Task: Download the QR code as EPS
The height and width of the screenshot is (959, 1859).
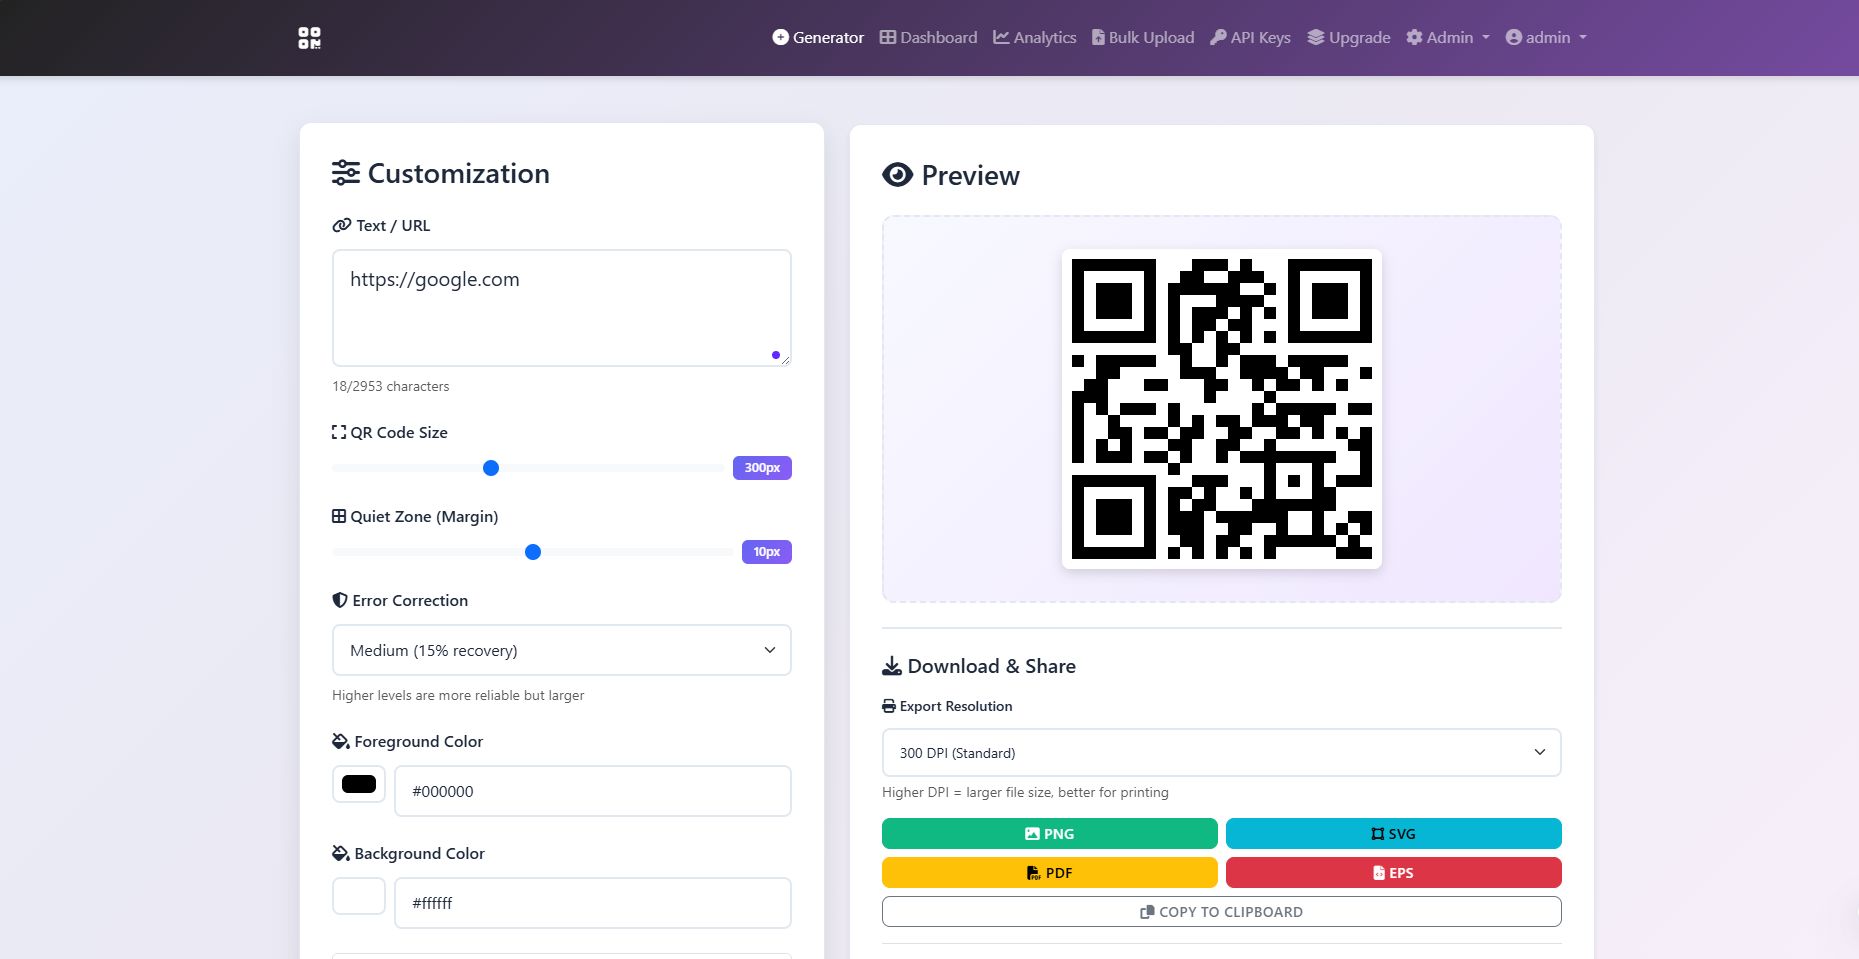Action: [1394, 873]
